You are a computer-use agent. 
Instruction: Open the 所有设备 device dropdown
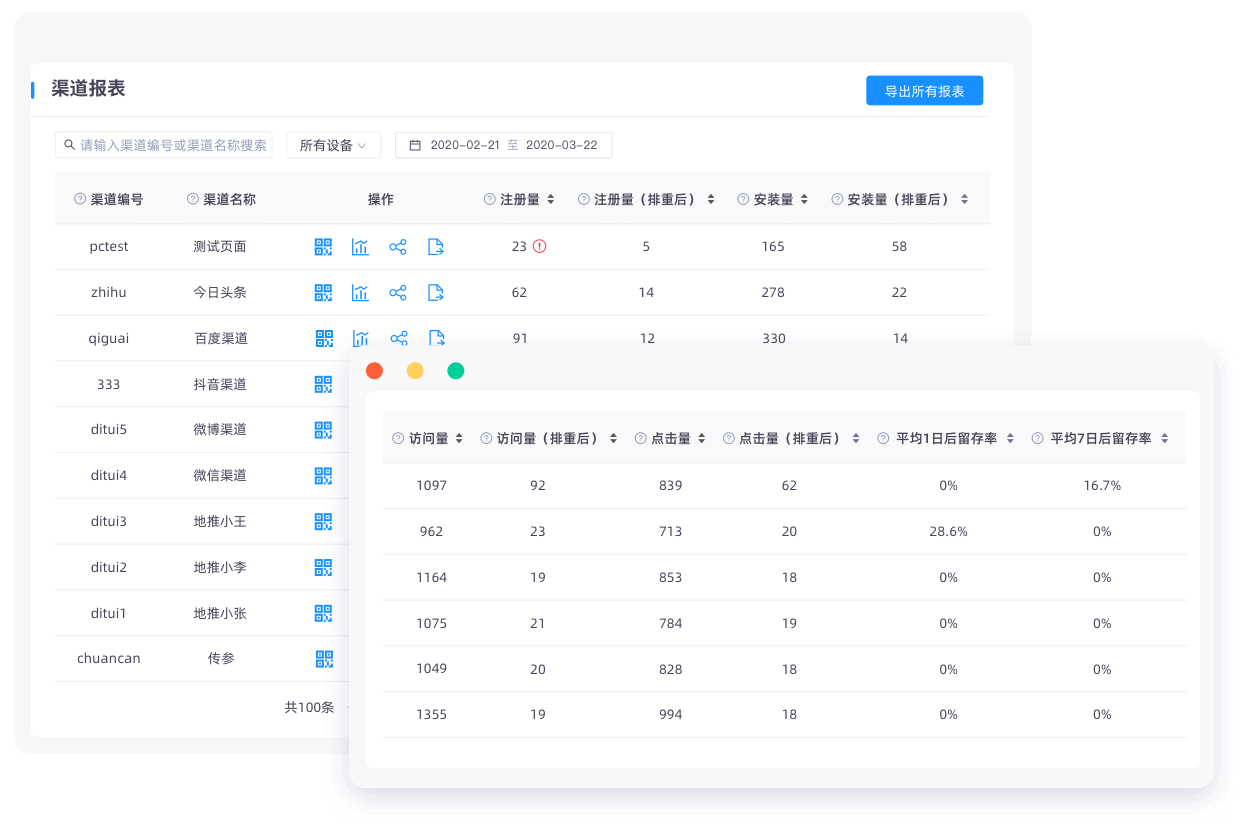[333, 145]
